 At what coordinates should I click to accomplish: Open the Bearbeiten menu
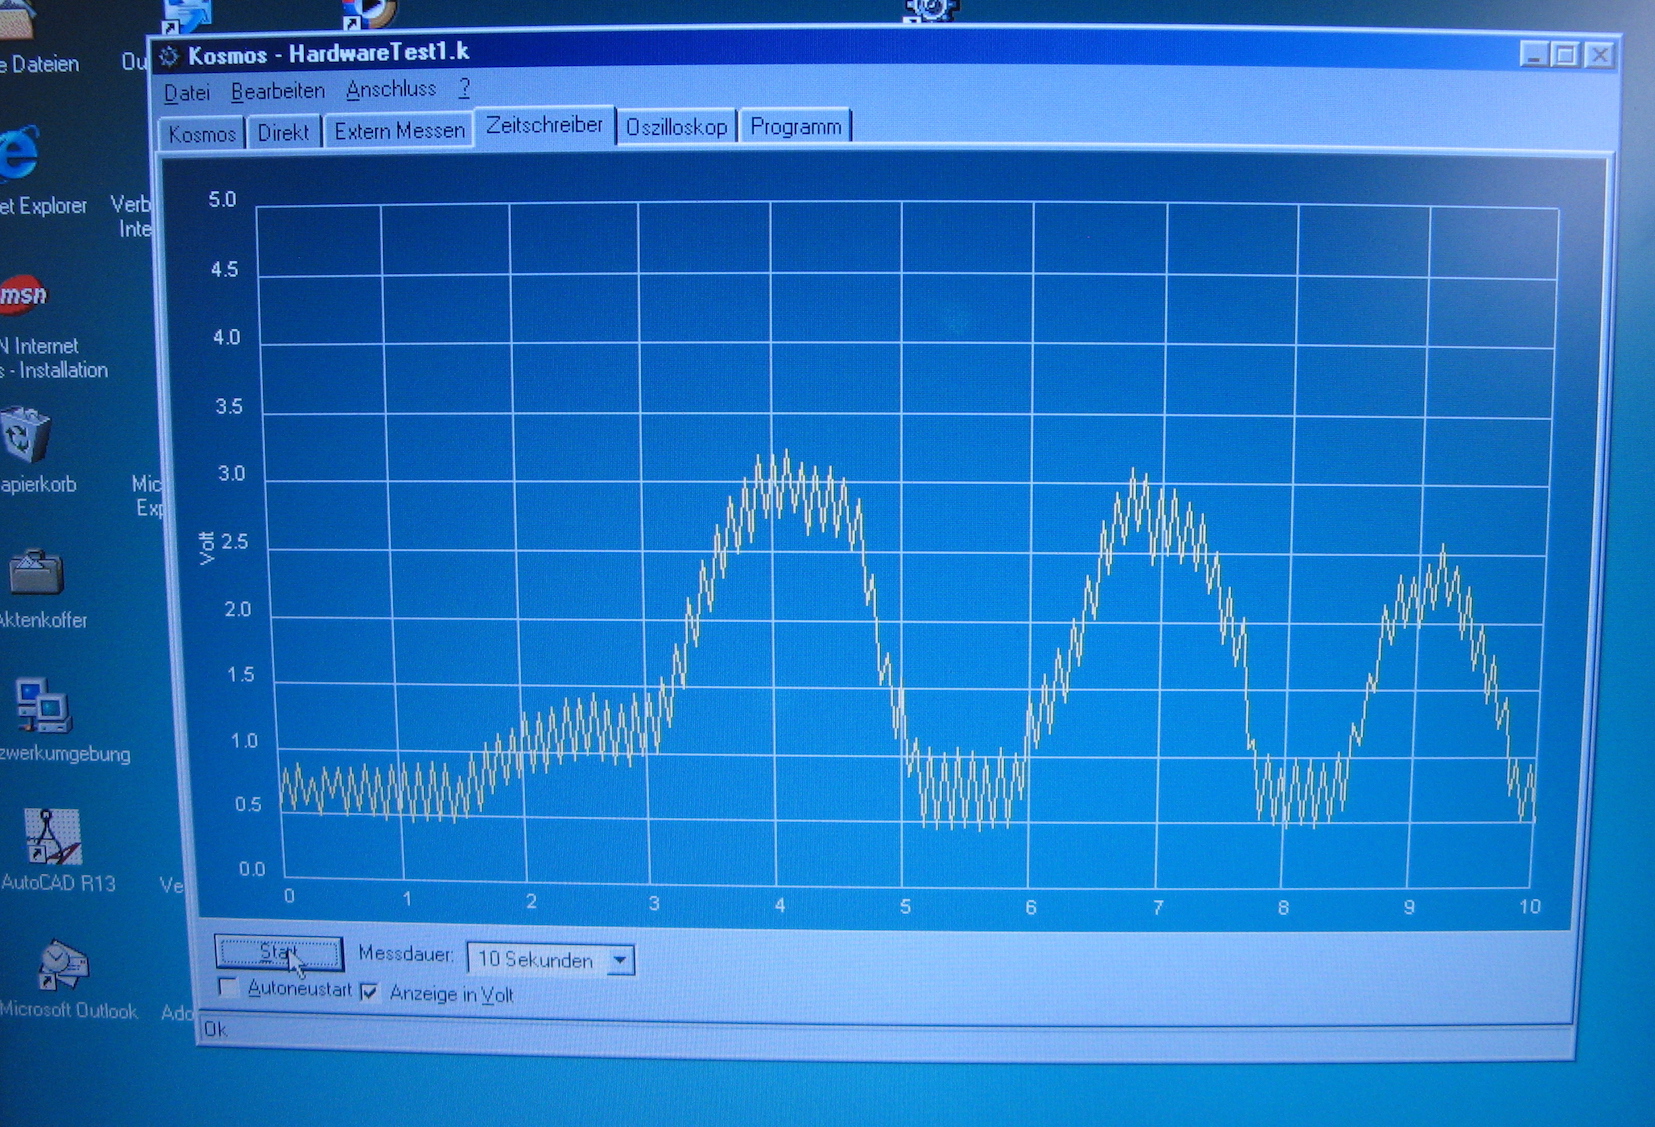(x=278, y=91)
